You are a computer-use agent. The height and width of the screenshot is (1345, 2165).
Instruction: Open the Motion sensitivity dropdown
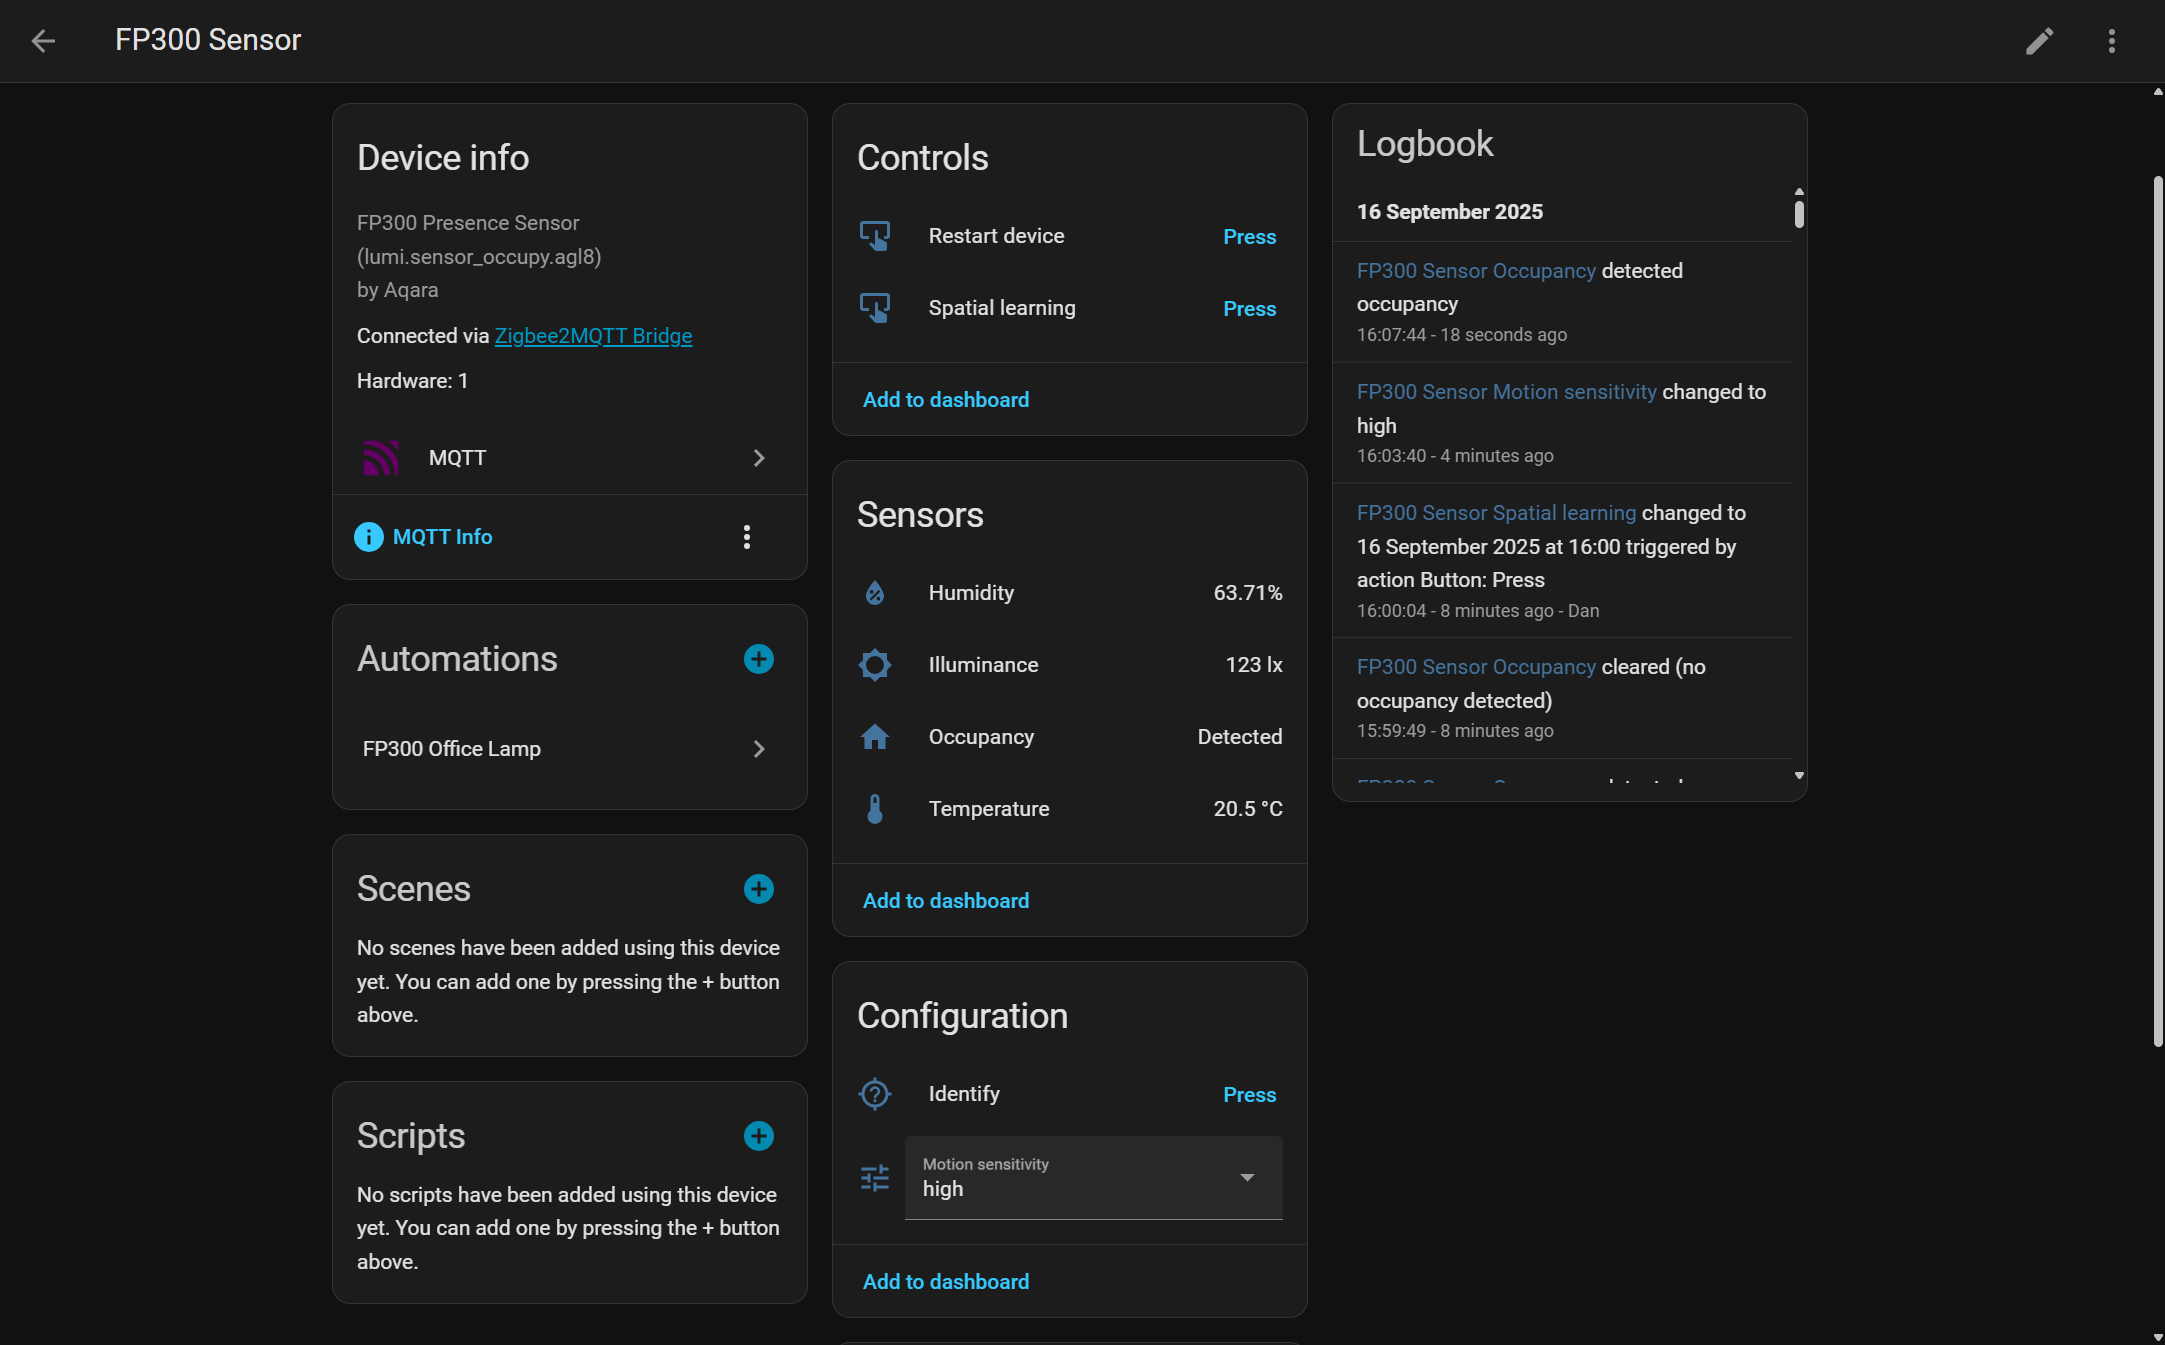(1093, 1177)
